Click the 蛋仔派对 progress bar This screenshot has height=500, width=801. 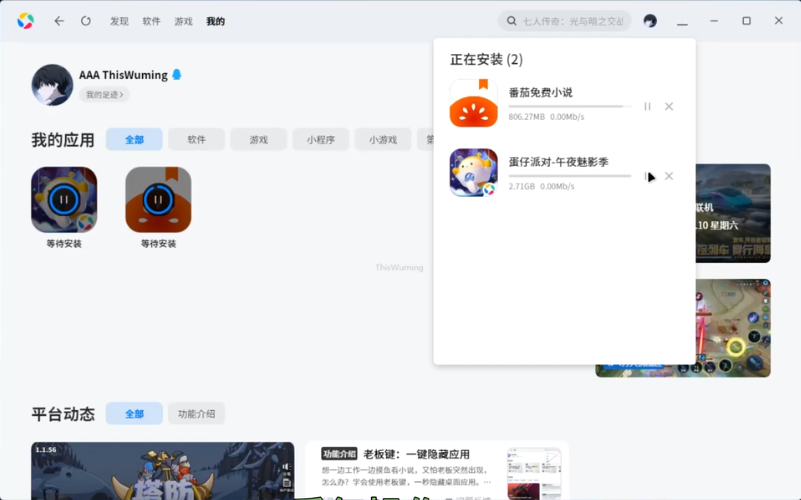pos(570,176)
